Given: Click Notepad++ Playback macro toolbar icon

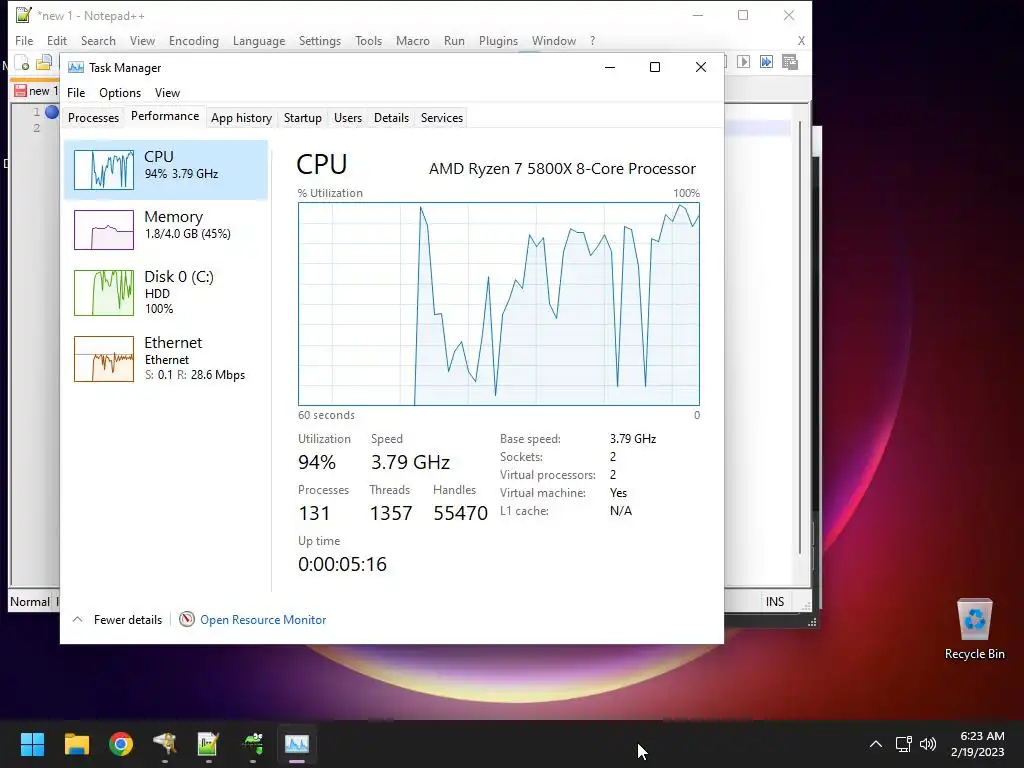Looking at the screenshot, I should 743,61.
